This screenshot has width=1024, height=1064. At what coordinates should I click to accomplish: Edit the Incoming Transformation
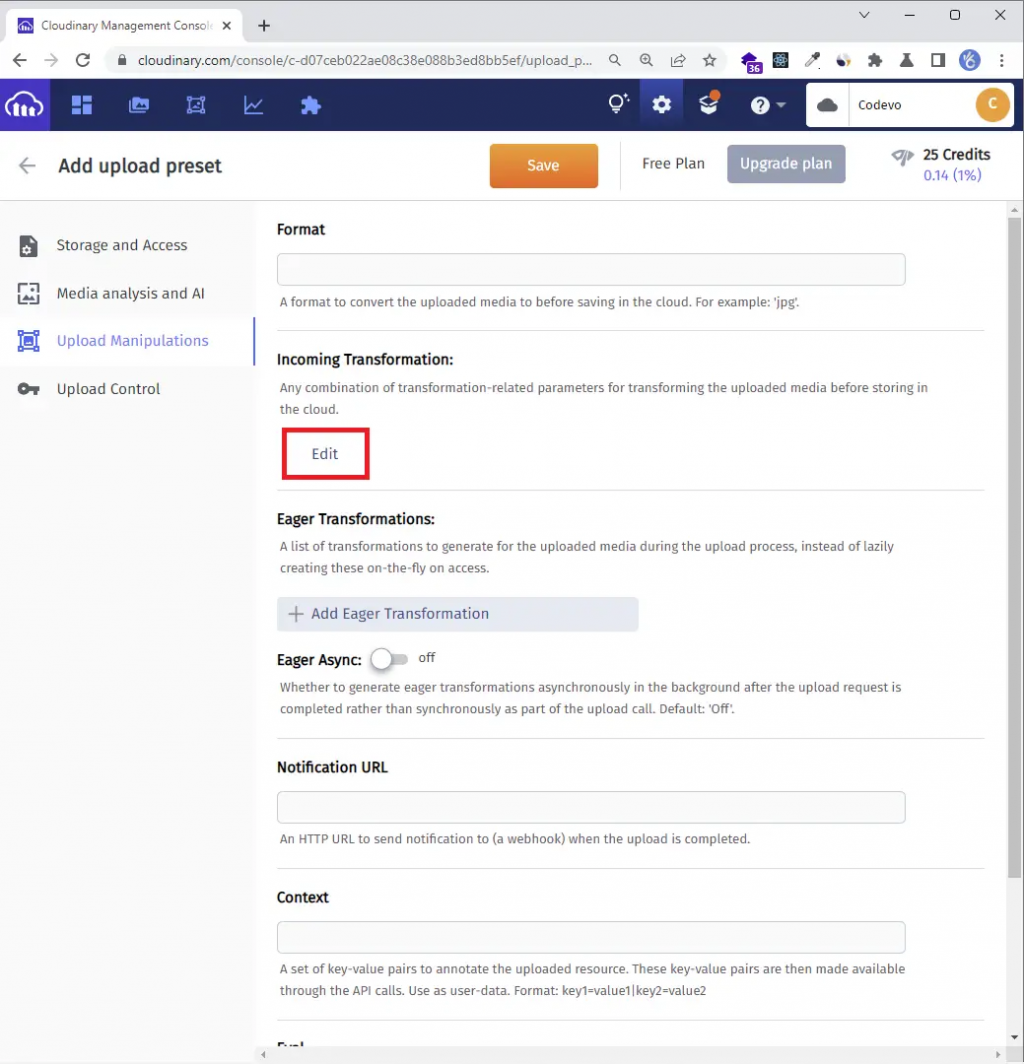coord(325,454)
